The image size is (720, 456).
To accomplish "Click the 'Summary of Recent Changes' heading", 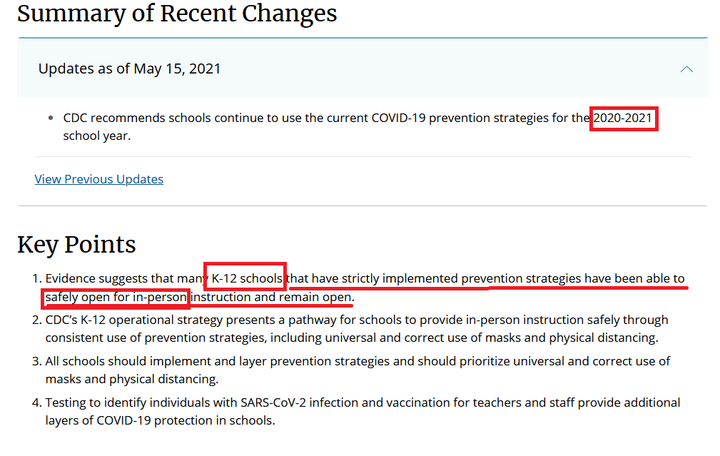I will pyautogui.click(x=177, y=13).
